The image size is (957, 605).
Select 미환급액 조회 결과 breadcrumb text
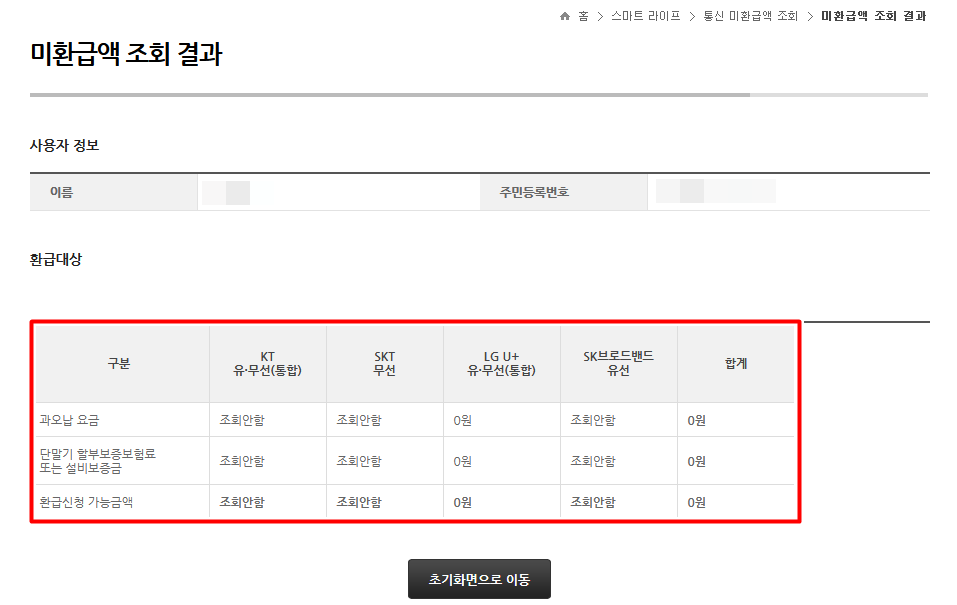(x=873, y=16)
